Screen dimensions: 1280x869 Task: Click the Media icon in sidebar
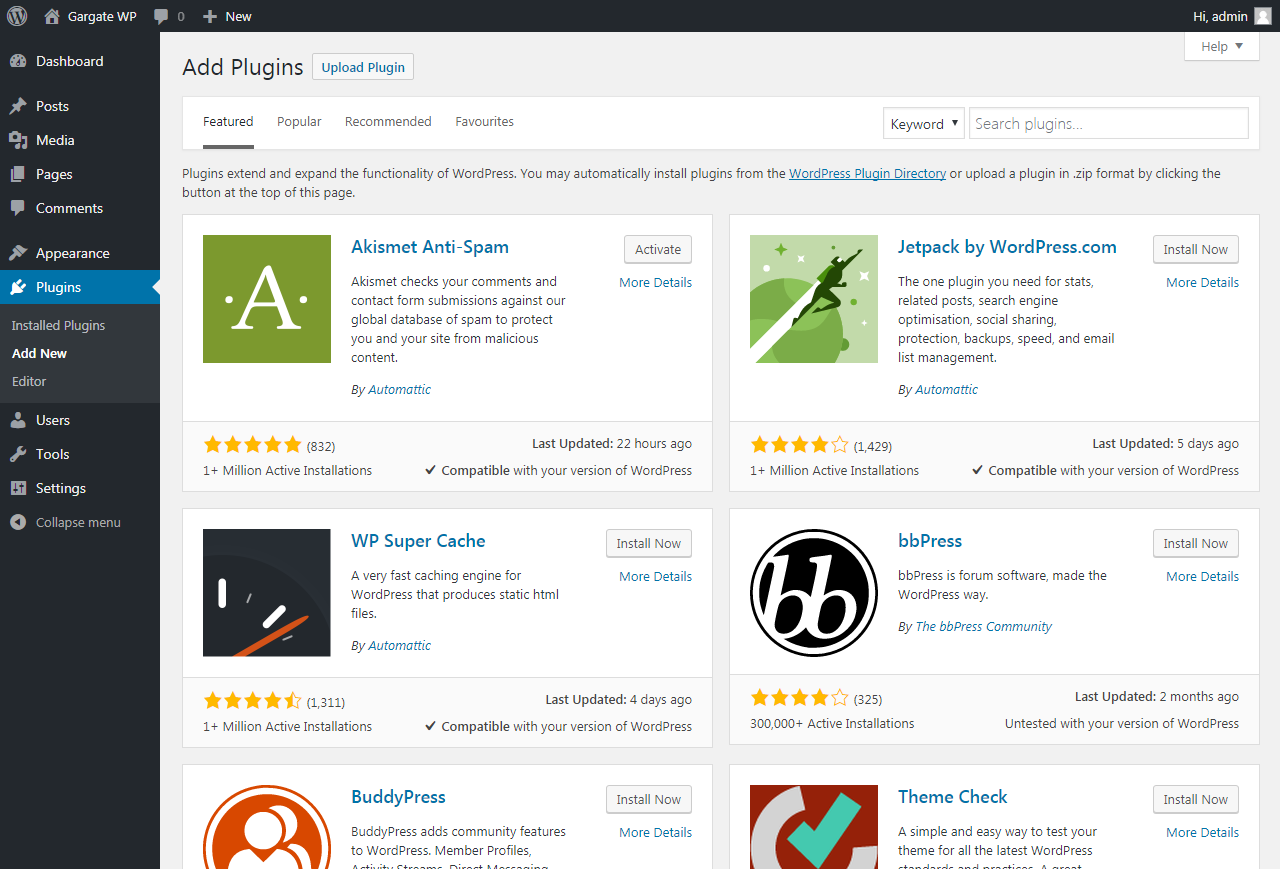[18, 140]
